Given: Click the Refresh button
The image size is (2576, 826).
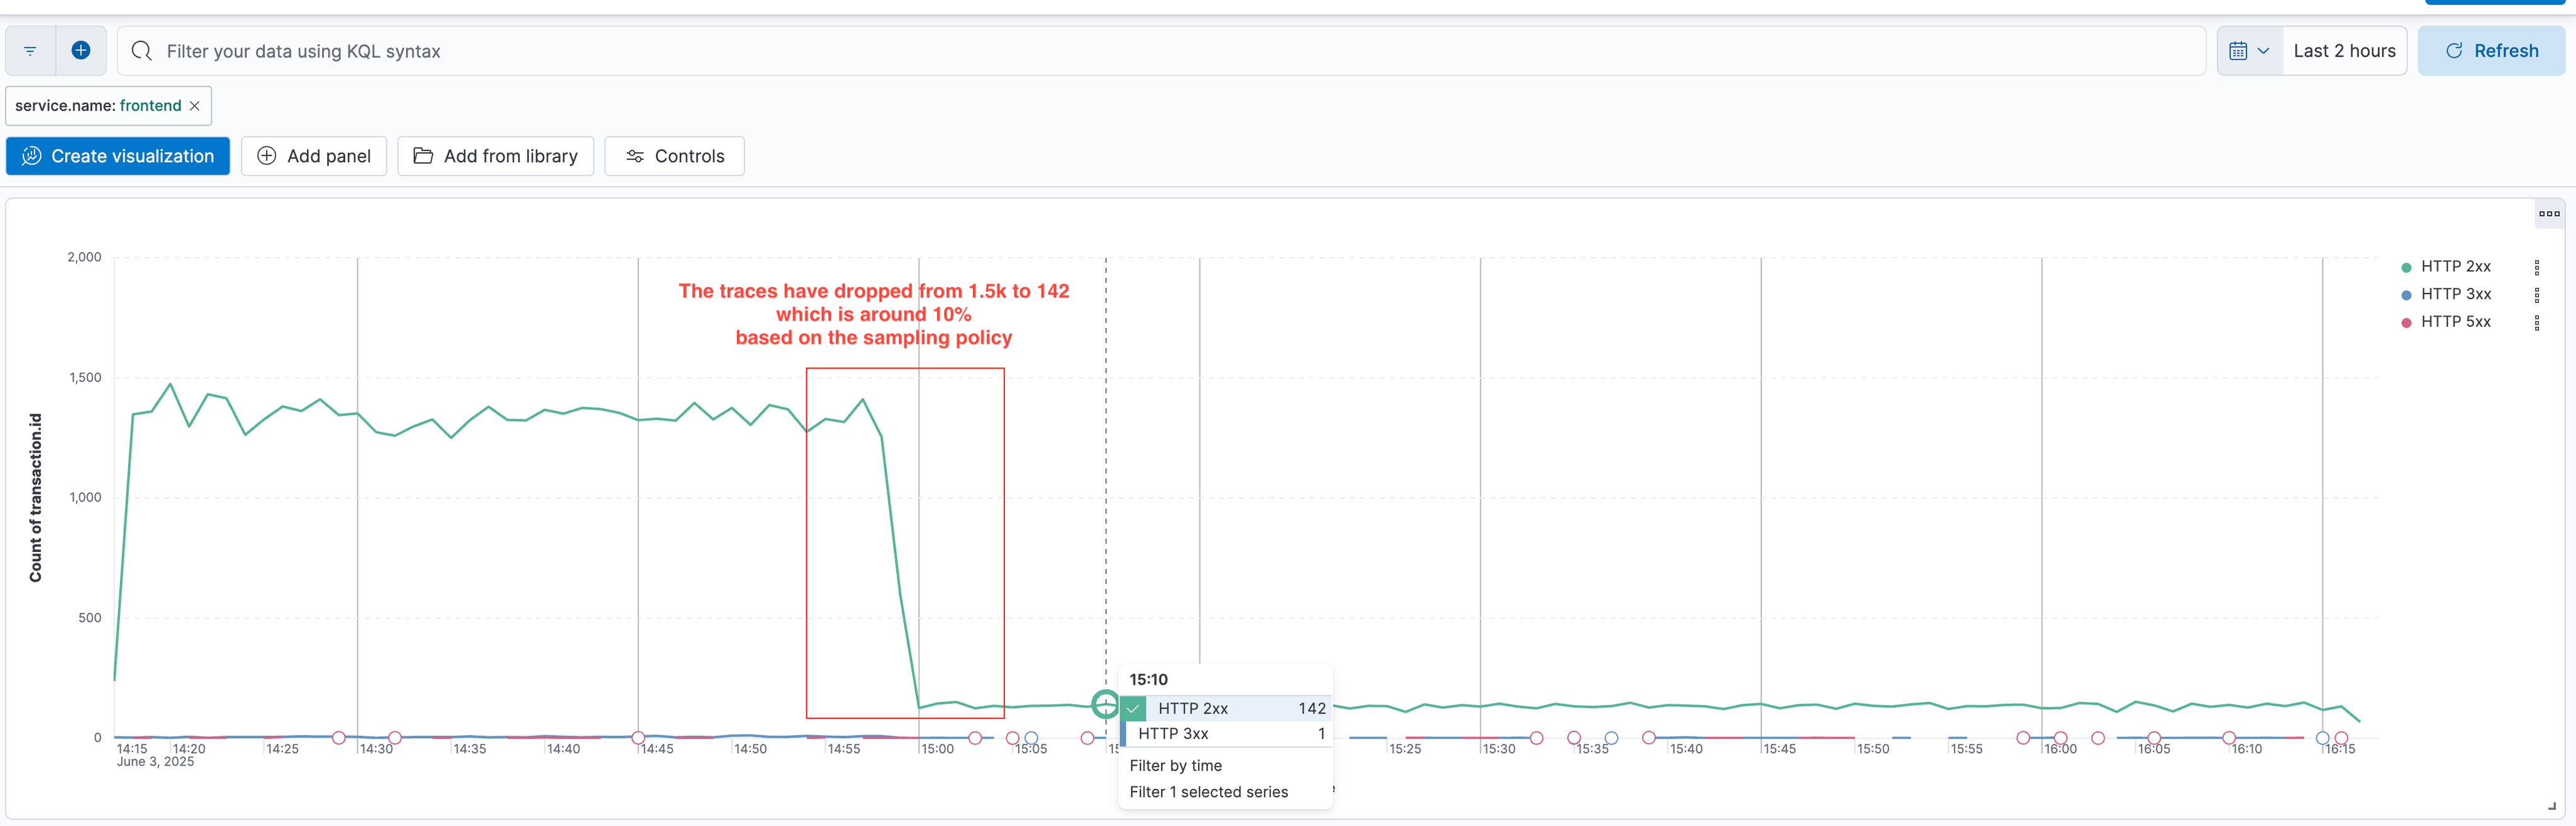Looking at the screenshot, I should click(2491, 50).
